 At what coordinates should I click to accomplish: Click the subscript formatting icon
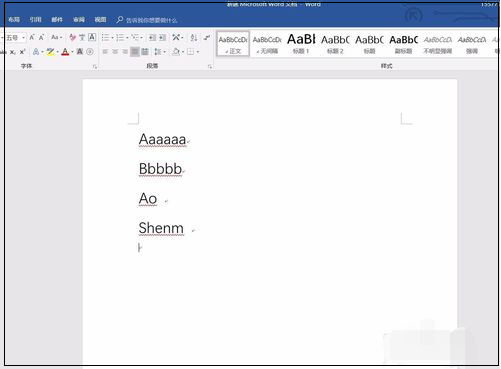13,52
